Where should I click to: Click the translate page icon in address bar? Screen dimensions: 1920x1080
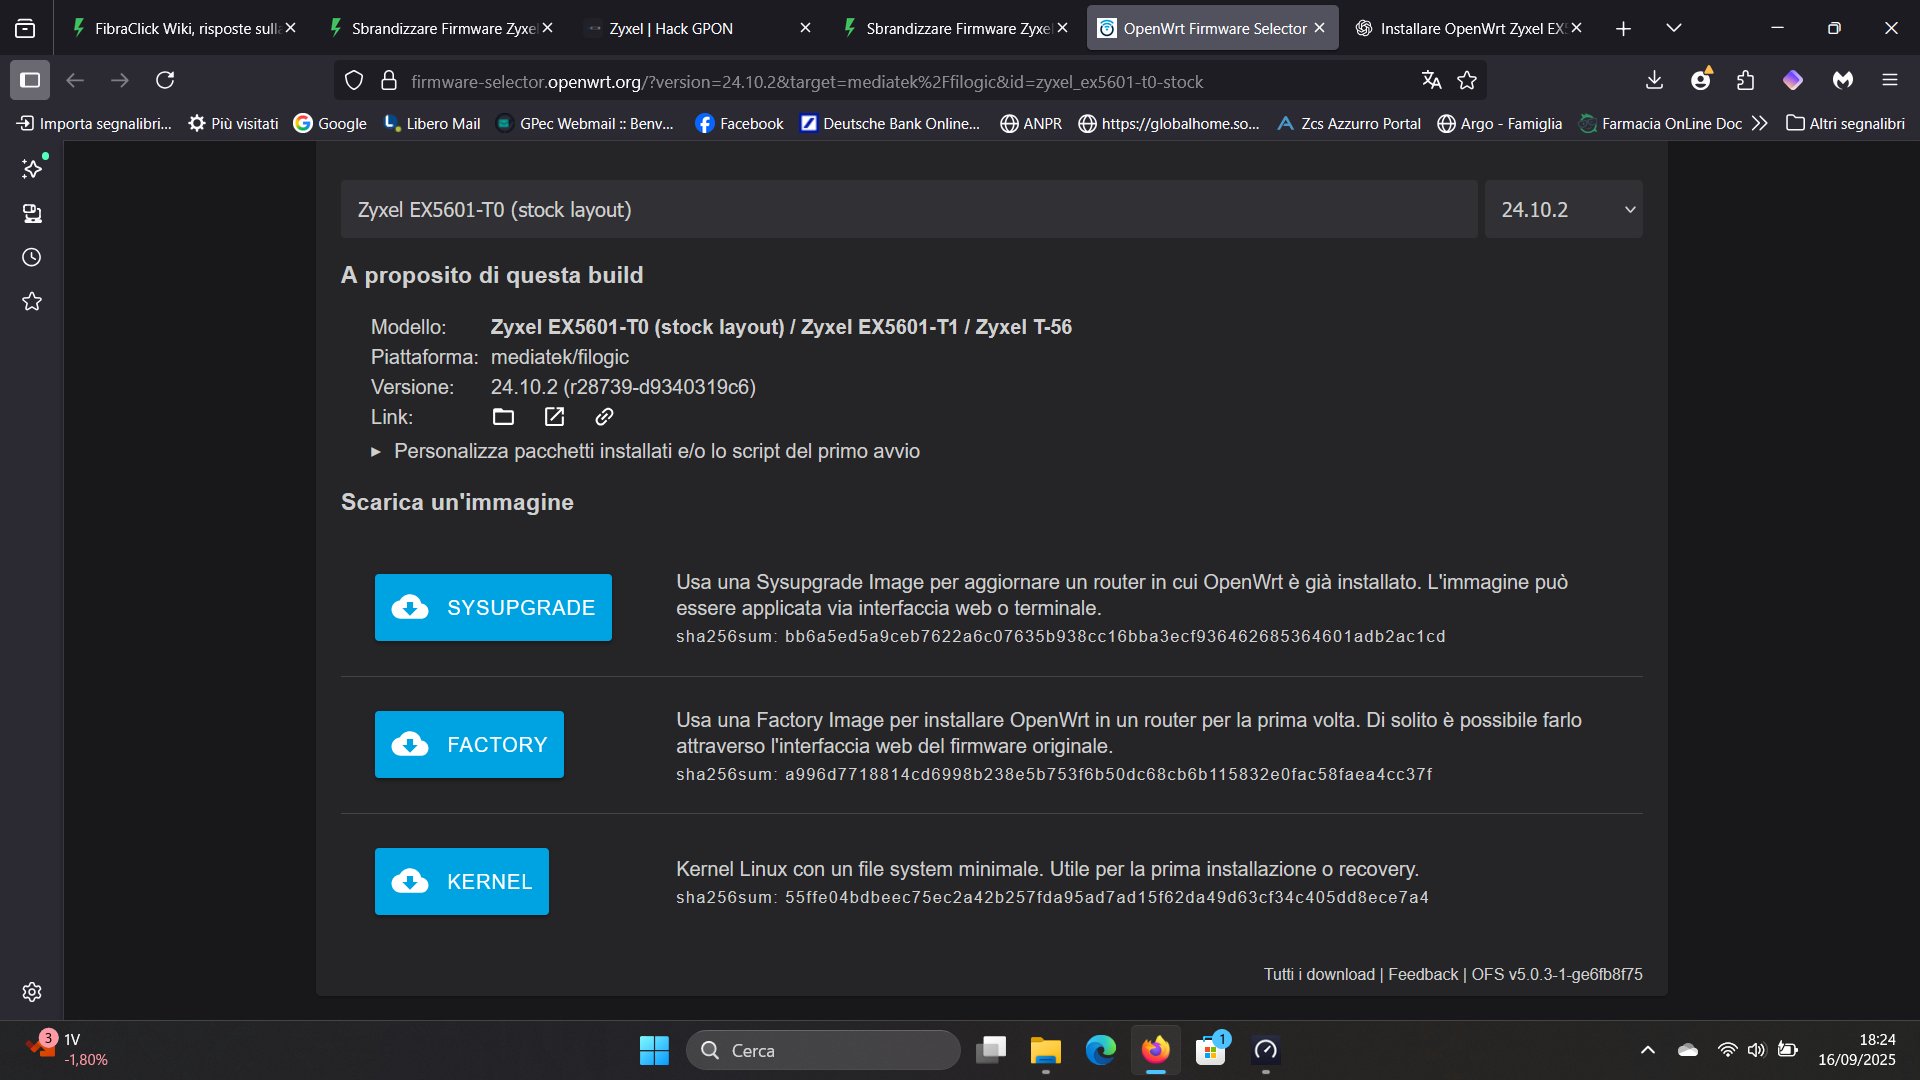(x=1431, y=81)
